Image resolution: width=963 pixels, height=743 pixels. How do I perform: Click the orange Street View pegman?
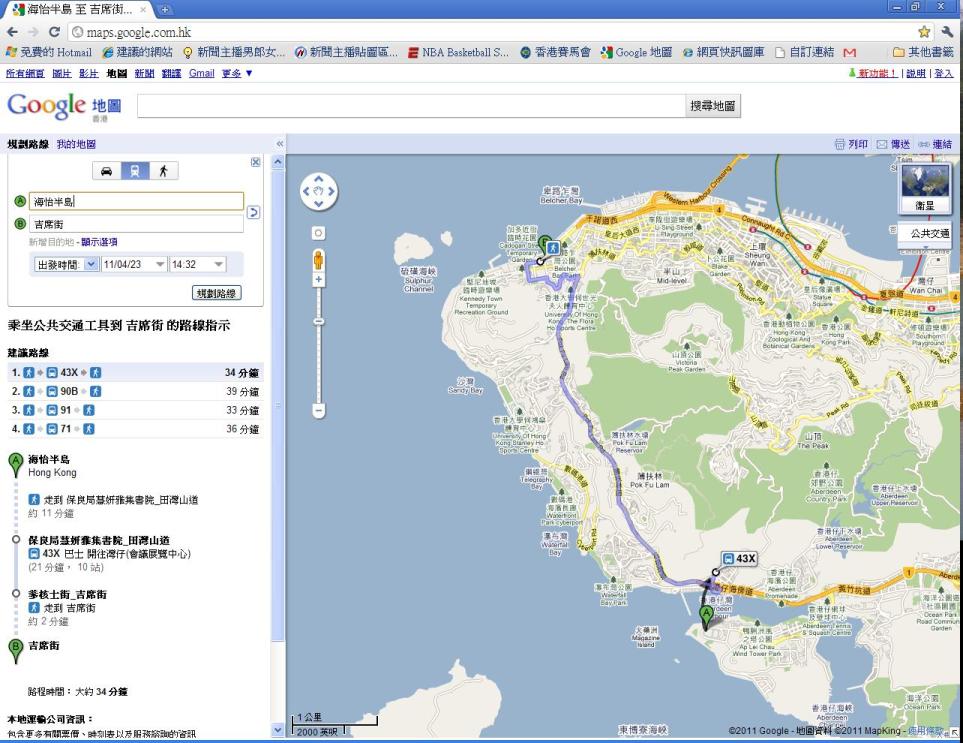318,260
